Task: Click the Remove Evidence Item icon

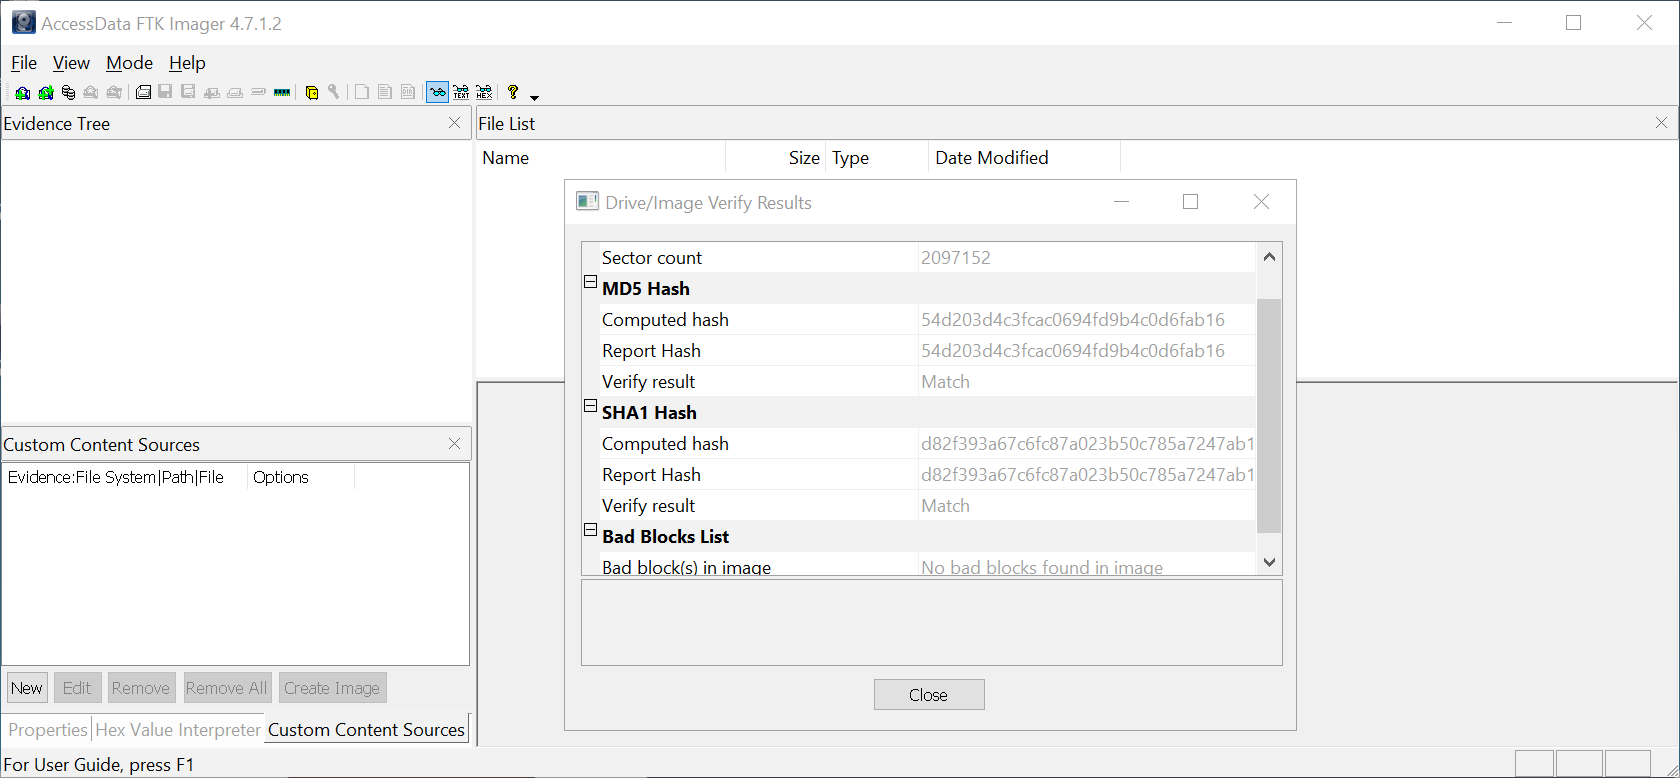Action: click(x=90, y=93)
